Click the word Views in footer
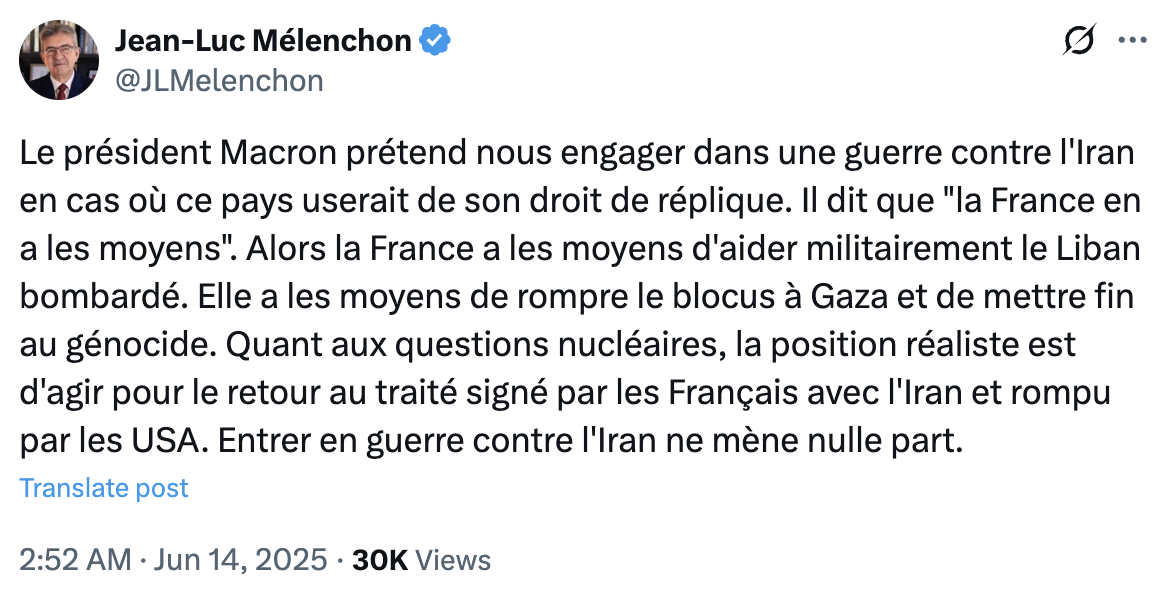Viewport: 1176px width, 608px height. [453, 560]
